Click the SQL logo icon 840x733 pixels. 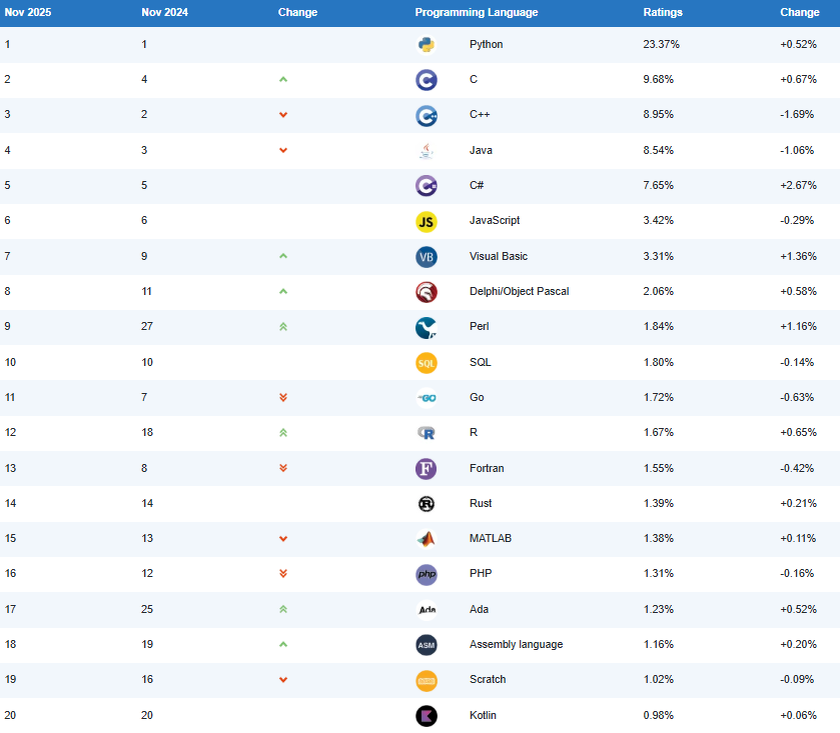(x=426, y=363)
